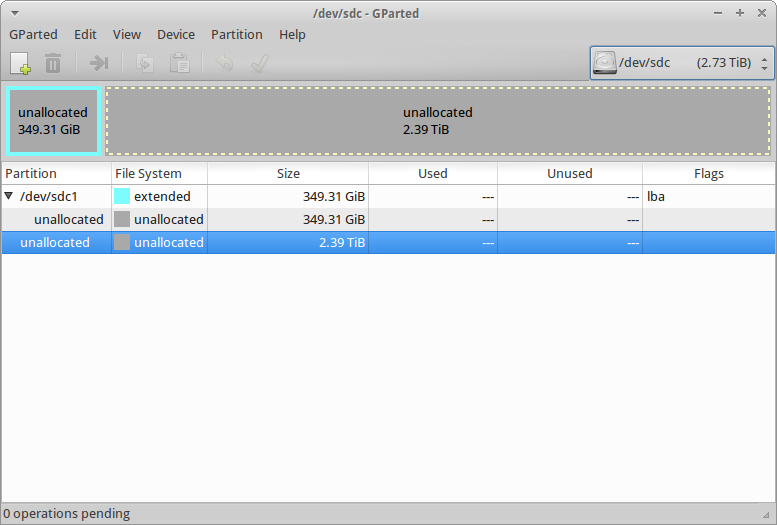This screenshot has width=777, height=525.
Task: Click the 'lba' flag in /dev/sdc1 row
Action: click(x=656, y=196)
